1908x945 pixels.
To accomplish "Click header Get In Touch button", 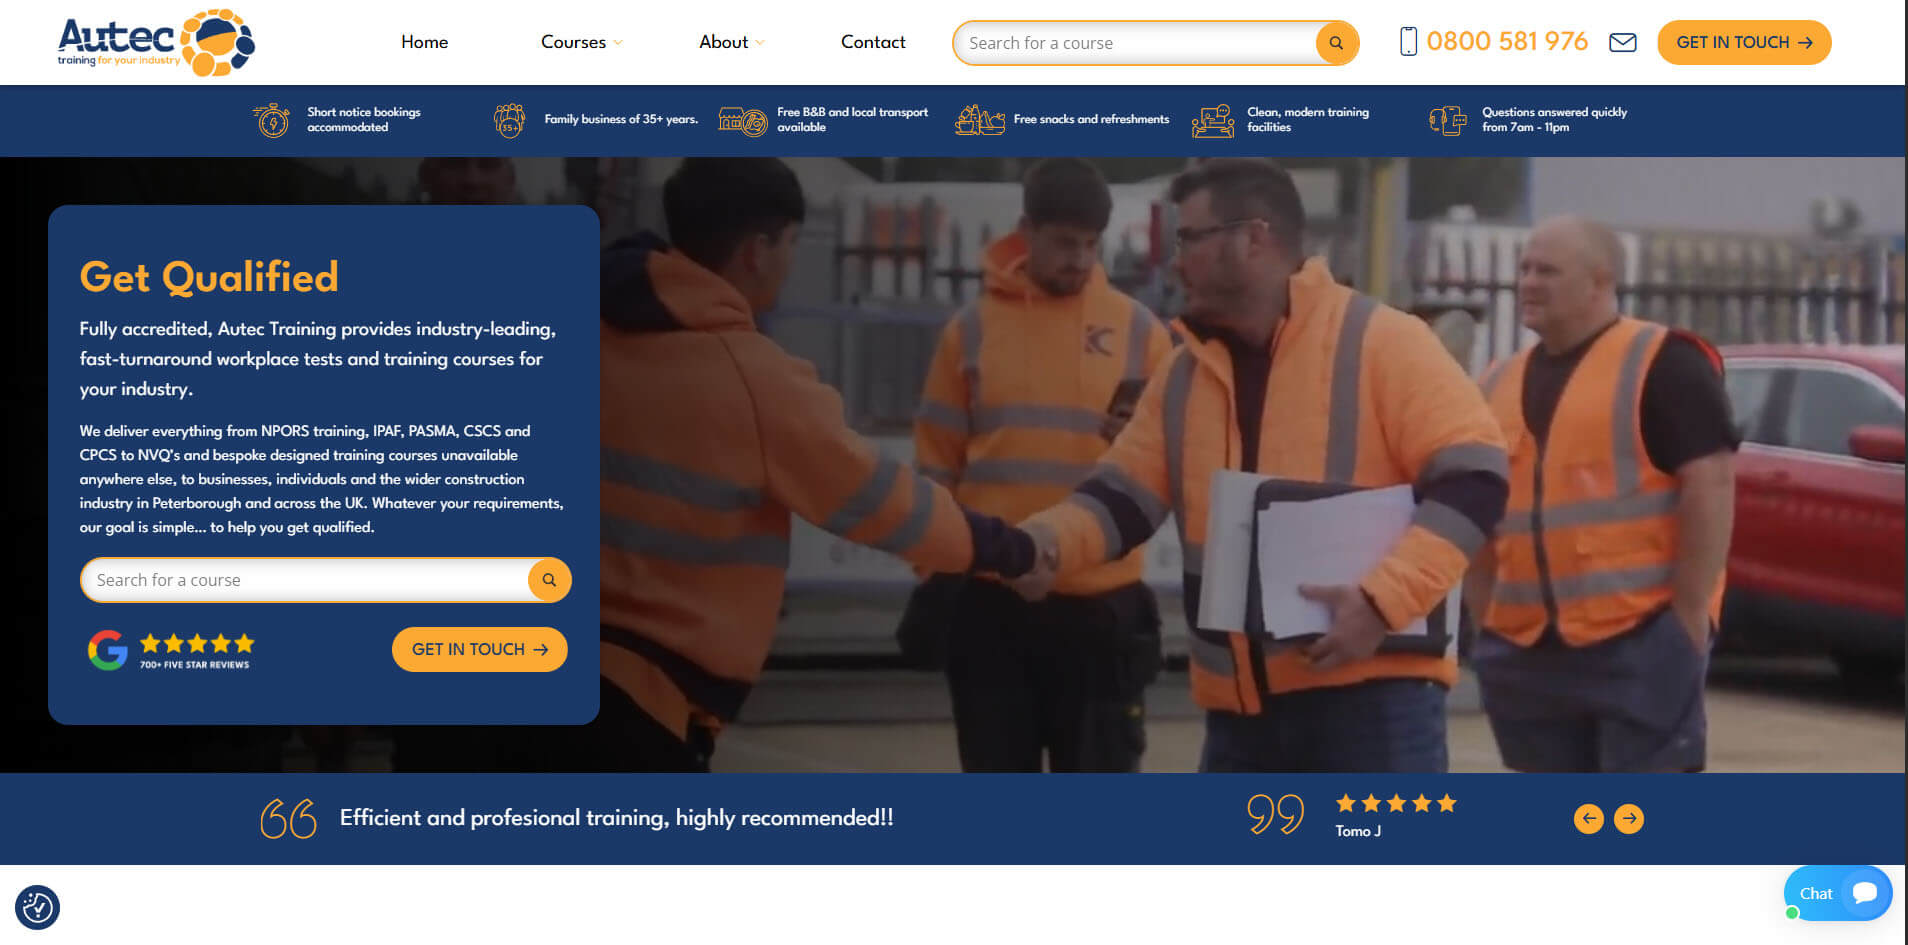I will [1743, 42].
